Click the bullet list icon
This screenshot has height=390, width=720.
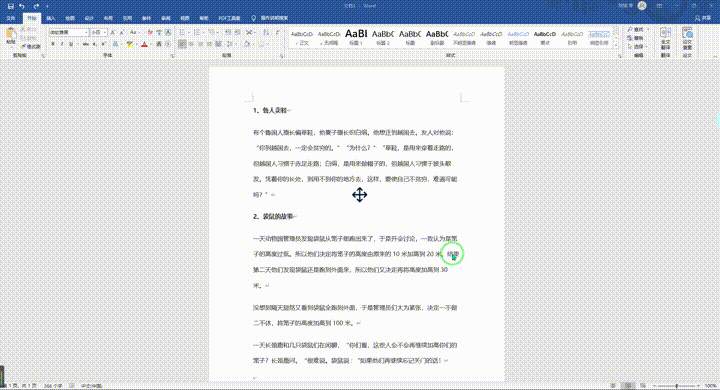coord(182,33)
